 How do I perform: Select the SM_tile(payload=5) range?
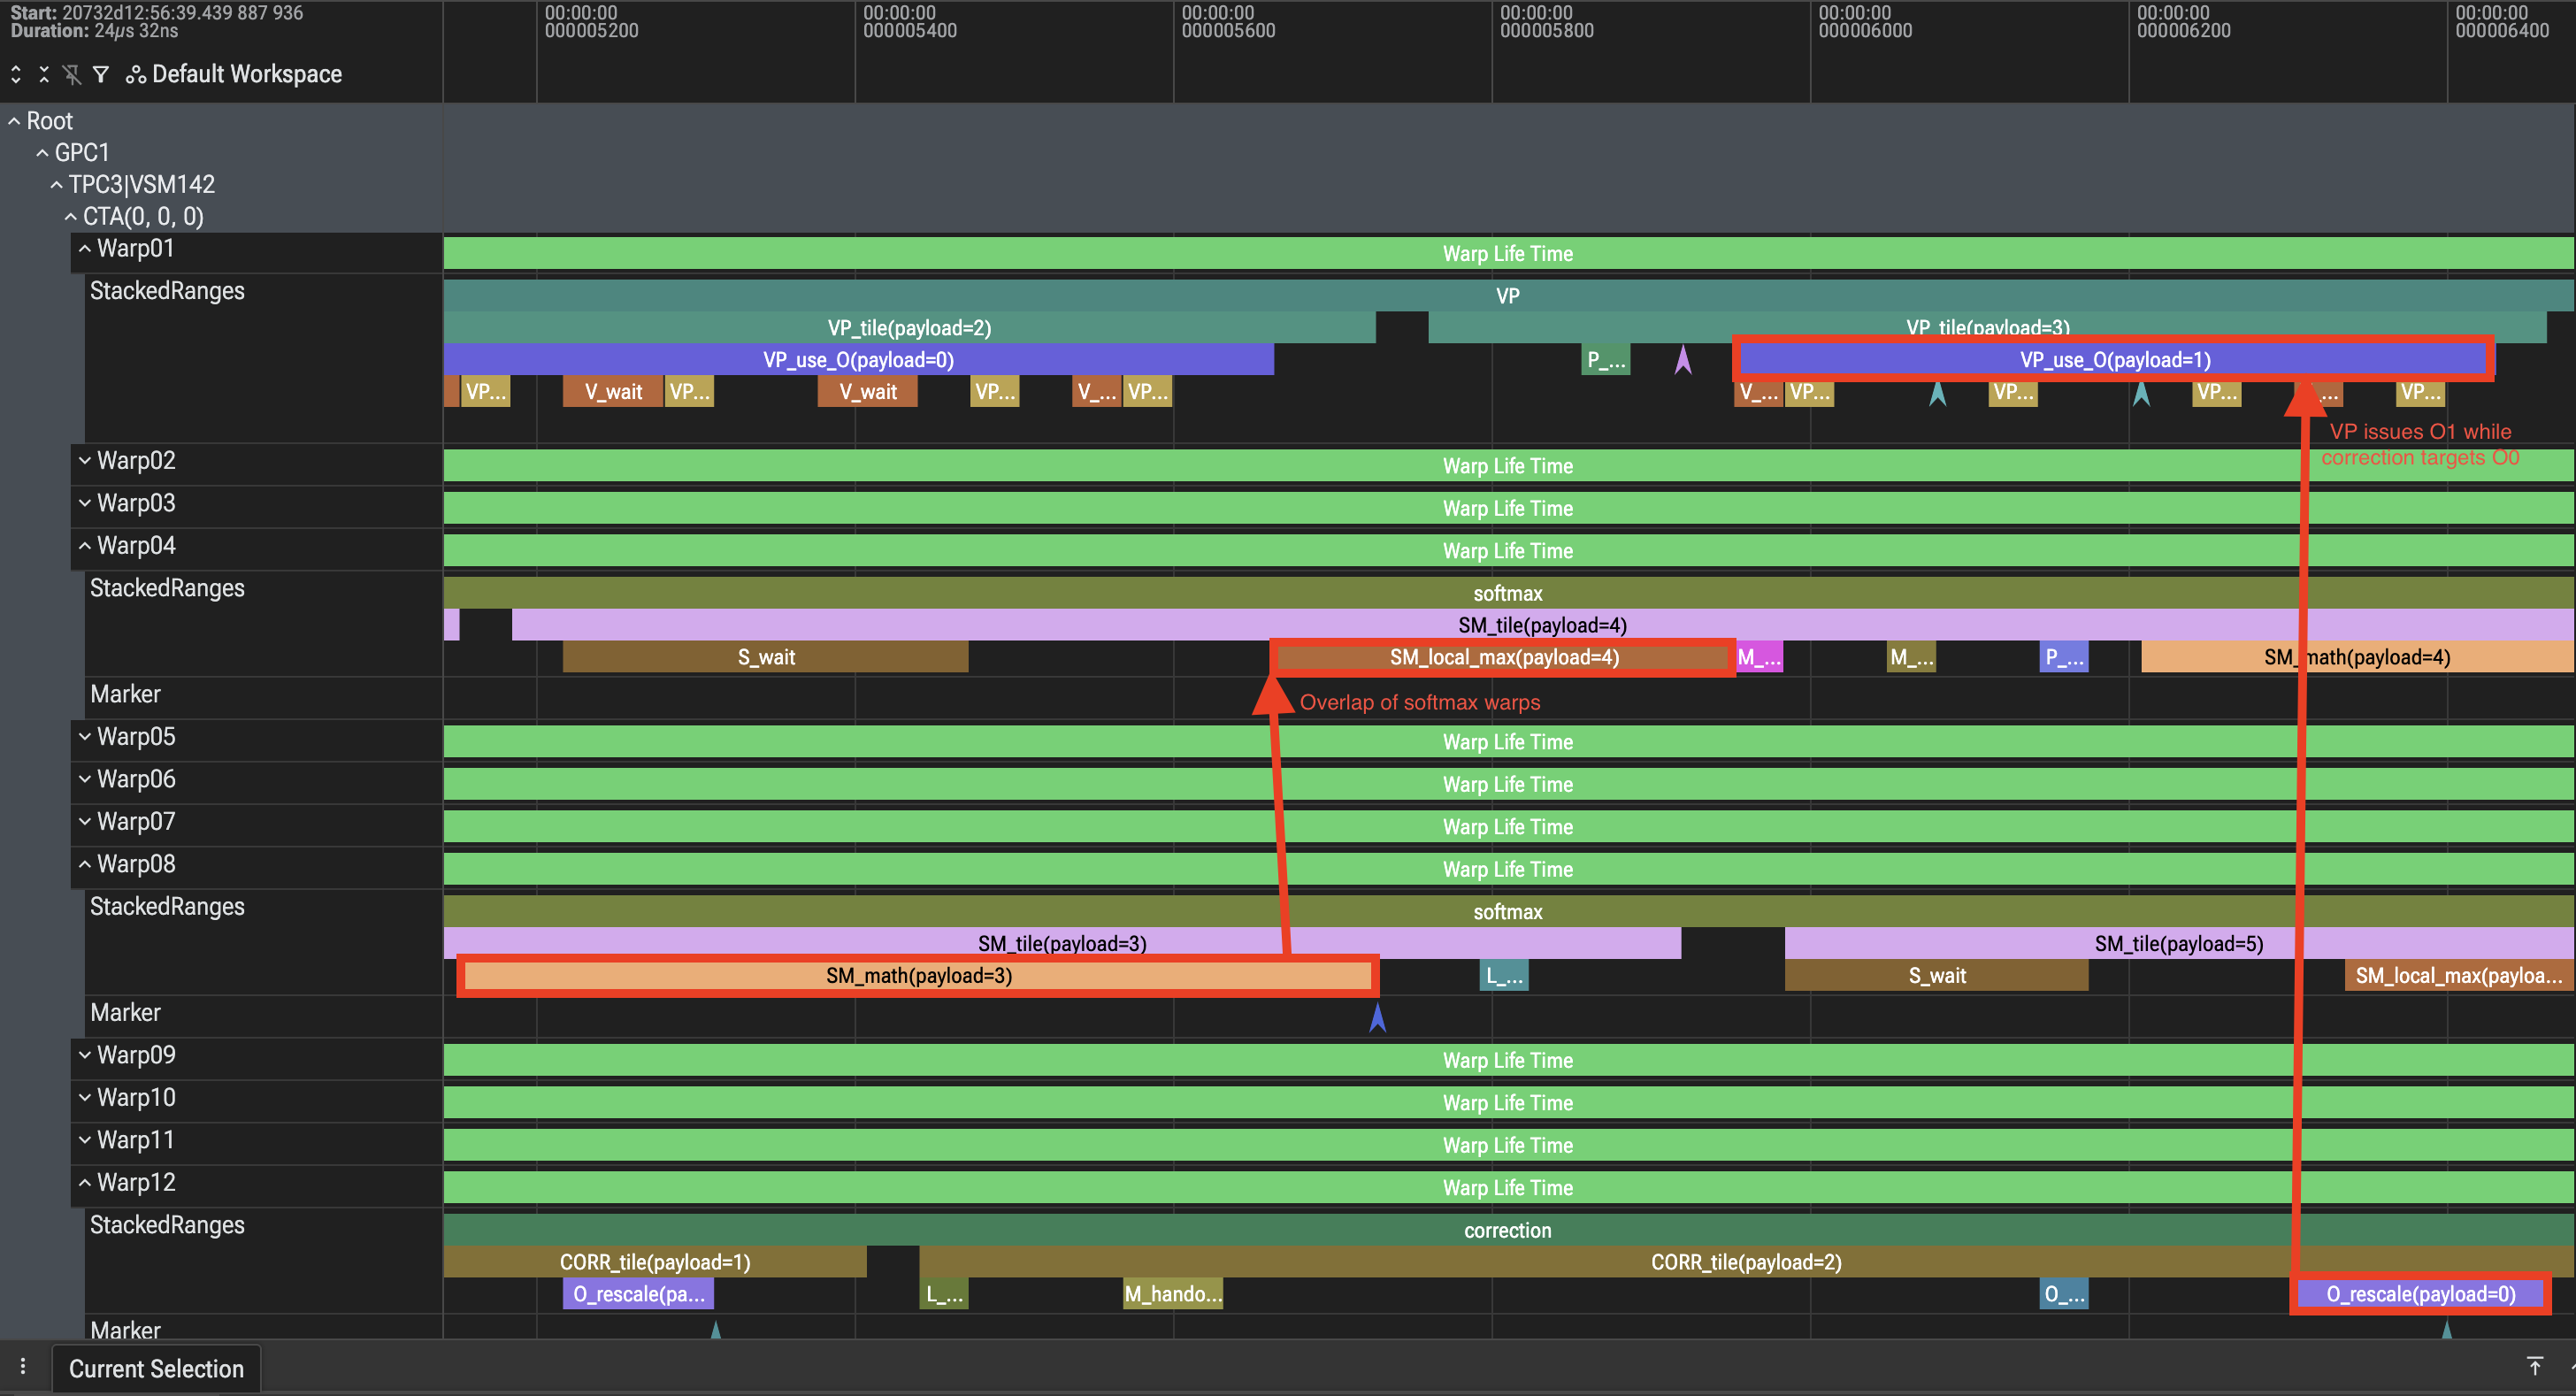[x=2180, y=944]
